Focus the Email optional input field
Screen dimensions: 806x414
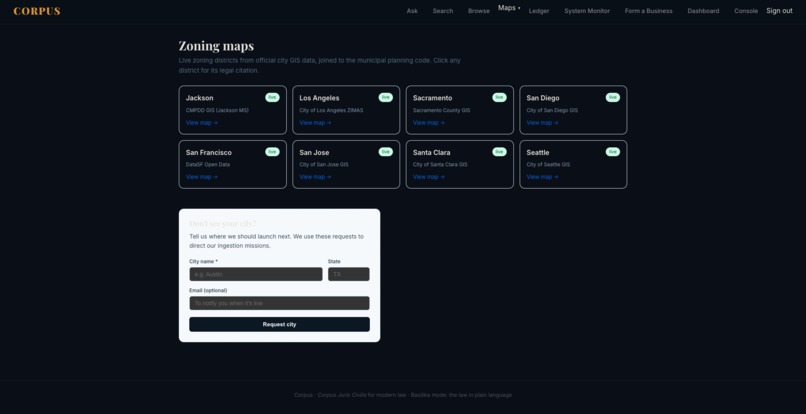[x=279, y=303]
